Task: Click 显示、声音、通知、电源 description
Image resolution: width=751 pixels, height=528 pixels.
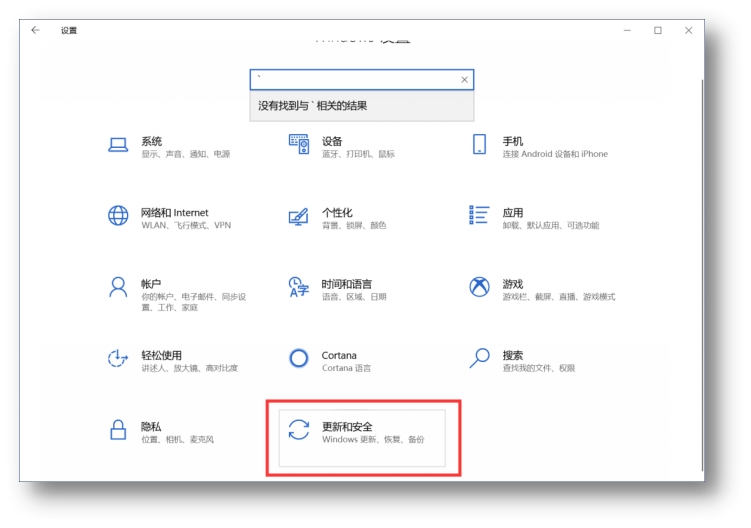Action: pyautogui.click(x=186, y=154)
